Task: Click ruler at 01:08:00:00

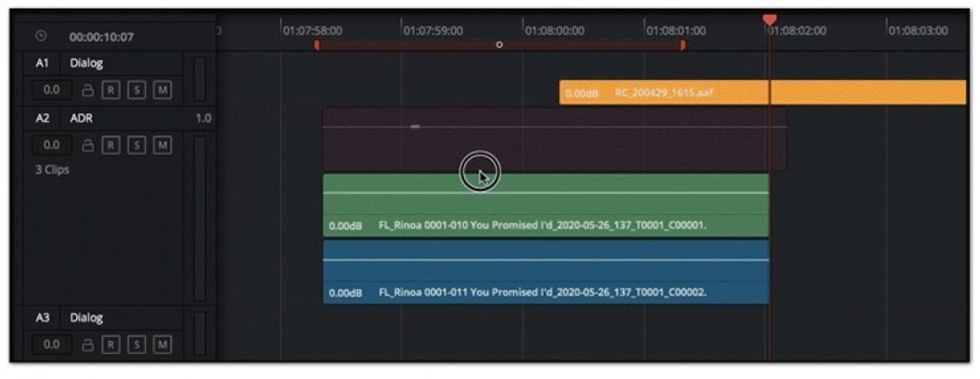Action: click(x=555, y=31)
